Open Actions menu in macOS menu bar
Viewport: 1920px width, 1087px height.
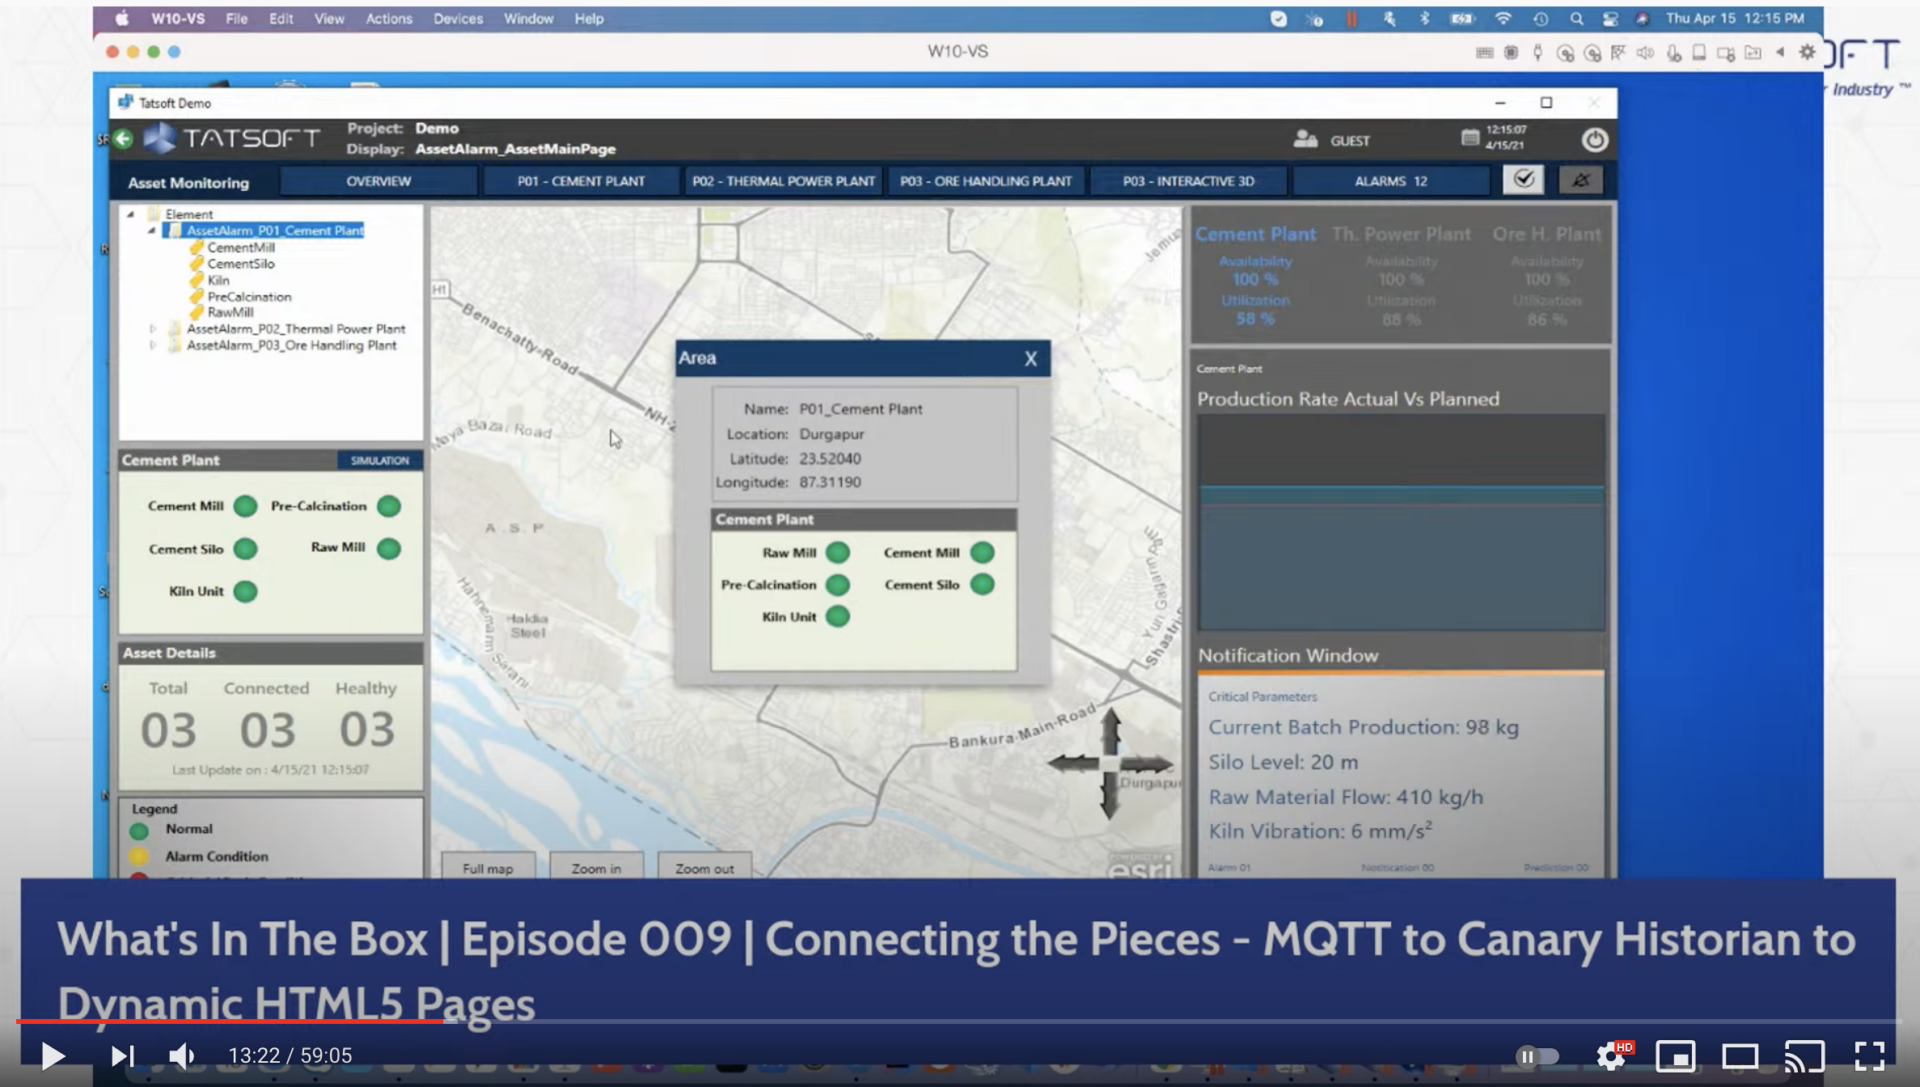click(x=388, y=18)
